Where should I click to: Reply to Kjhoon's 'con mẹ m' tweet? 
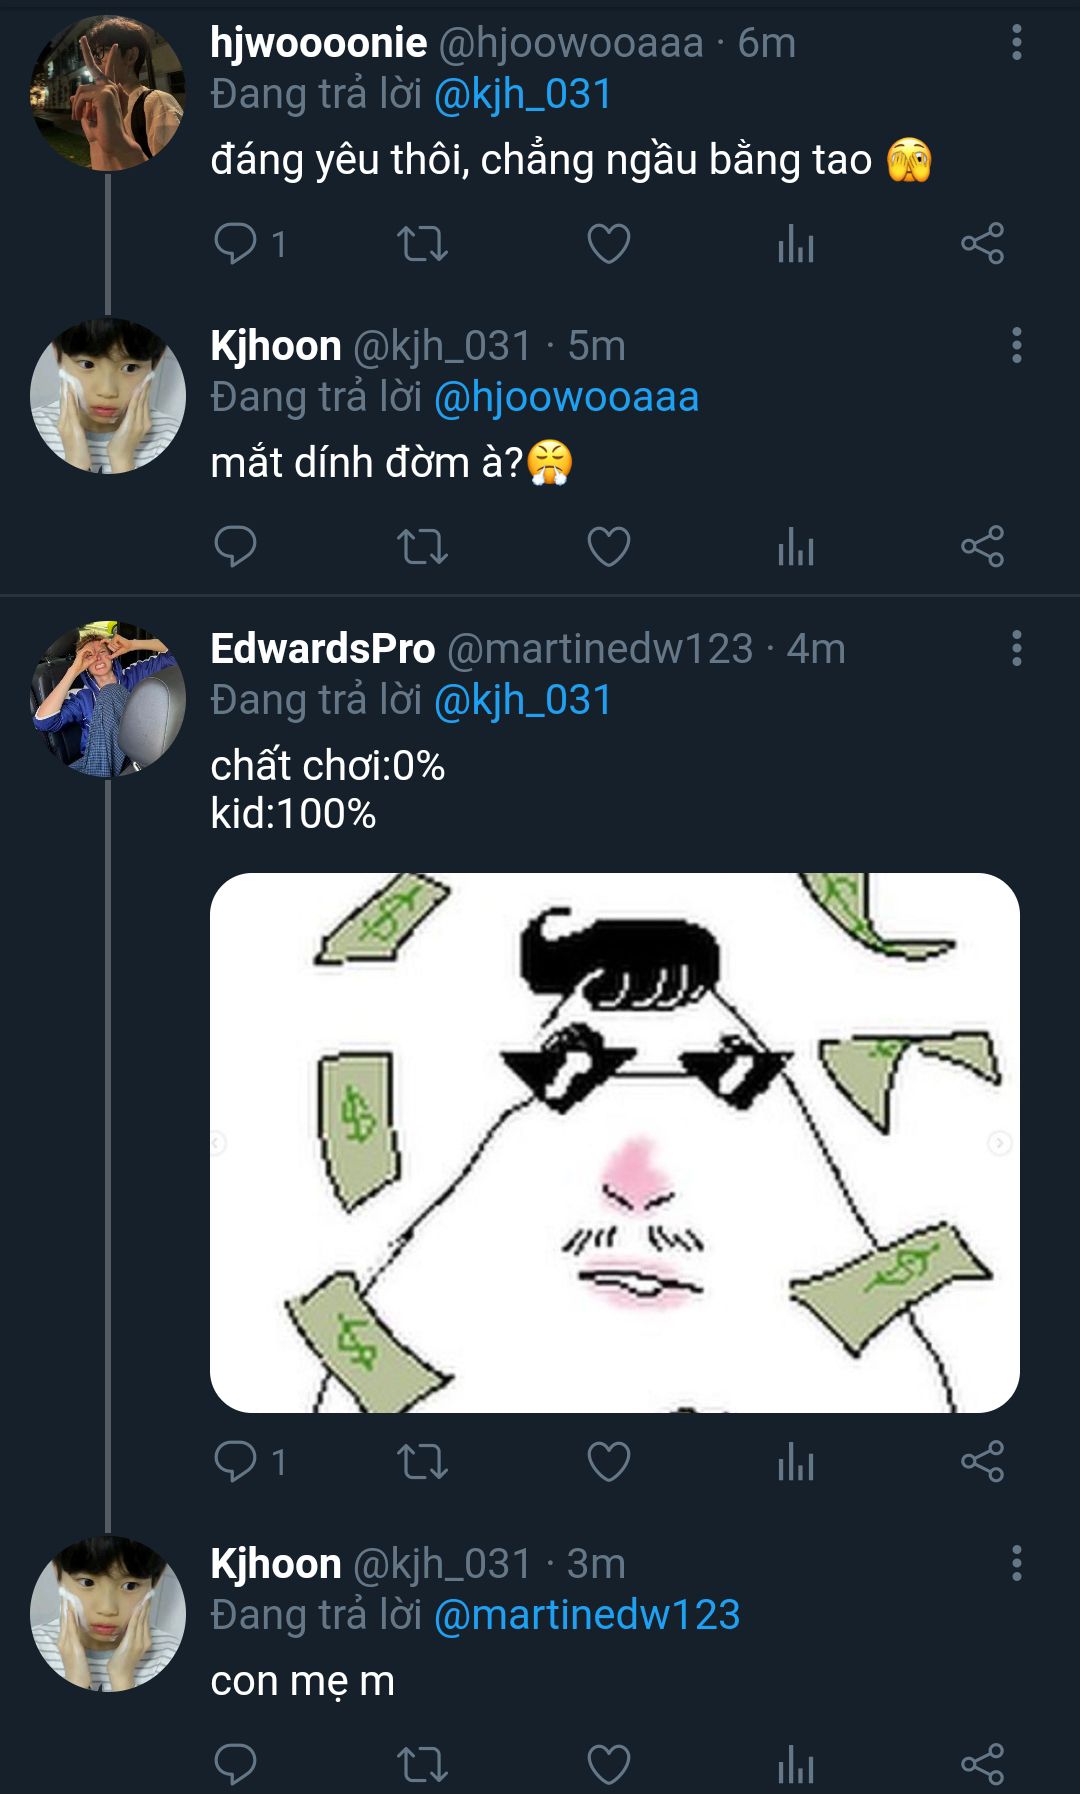point(236,1764)
